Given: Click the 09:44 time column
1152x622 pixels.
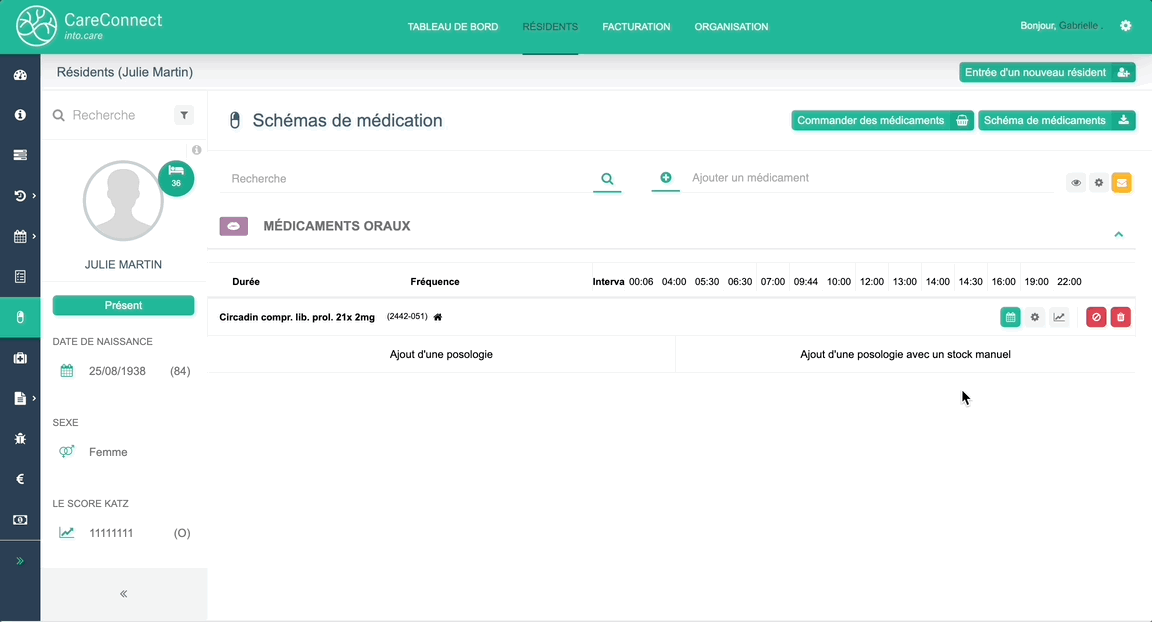Looking at the screenshot, I should pos(806,281).
